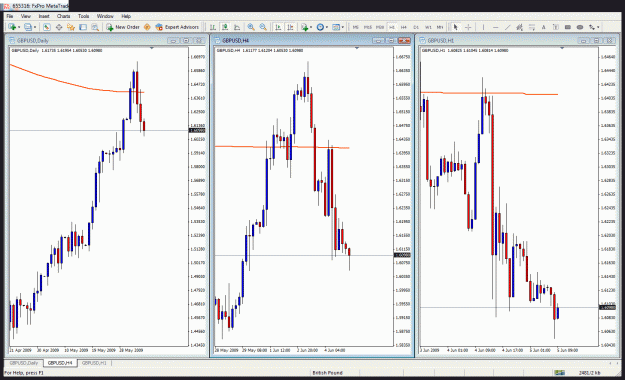
Task: Launch MetaEditor from the toolbar
Action: click(x=147, y=27)
